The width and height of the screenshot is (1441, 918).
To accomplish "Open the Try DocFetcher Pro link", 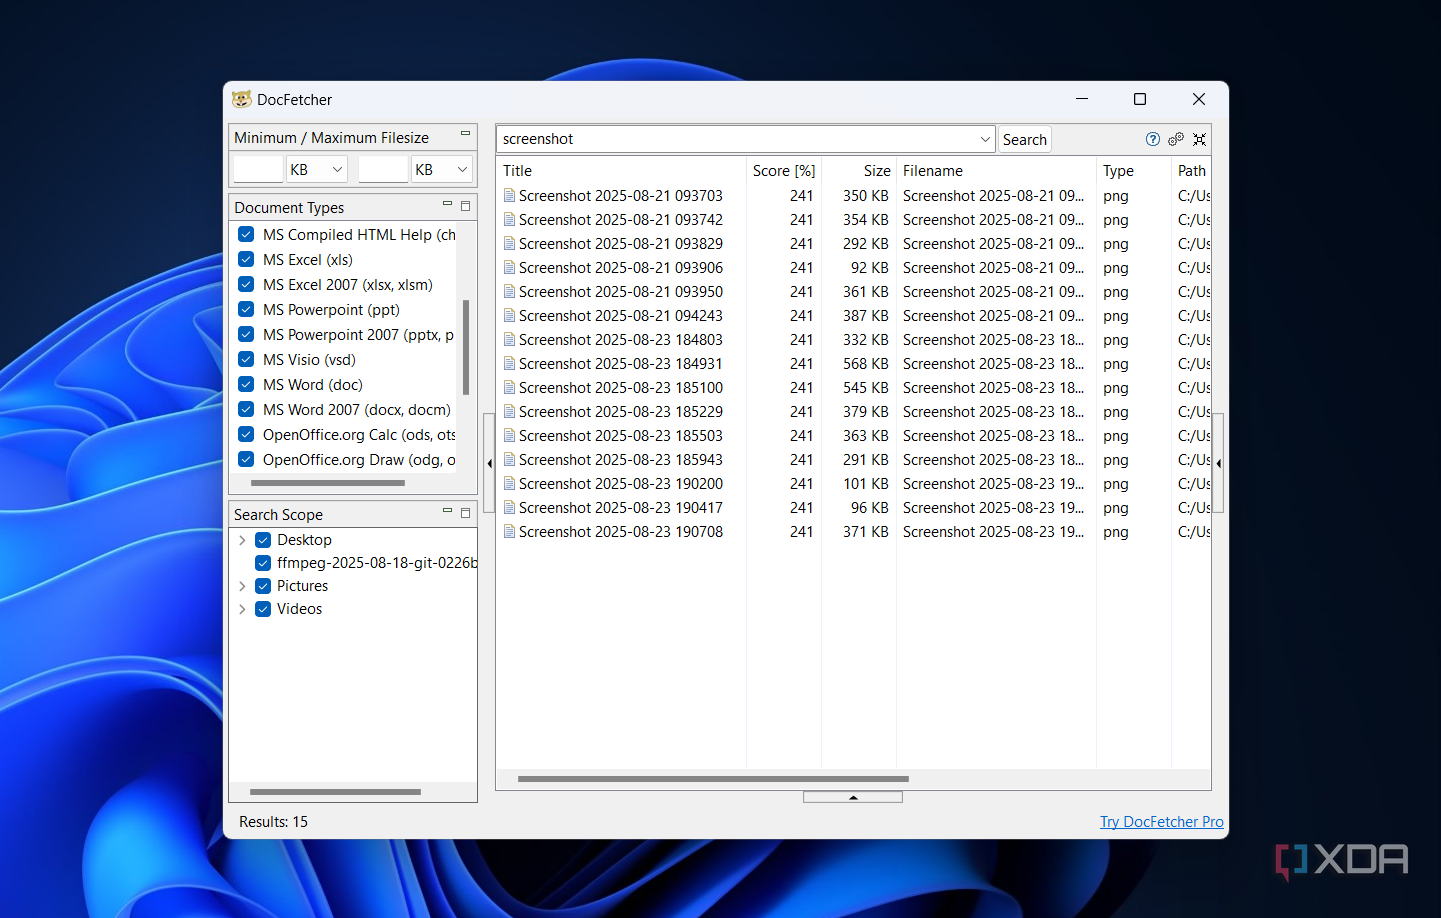I will [x=1161, y=822].
